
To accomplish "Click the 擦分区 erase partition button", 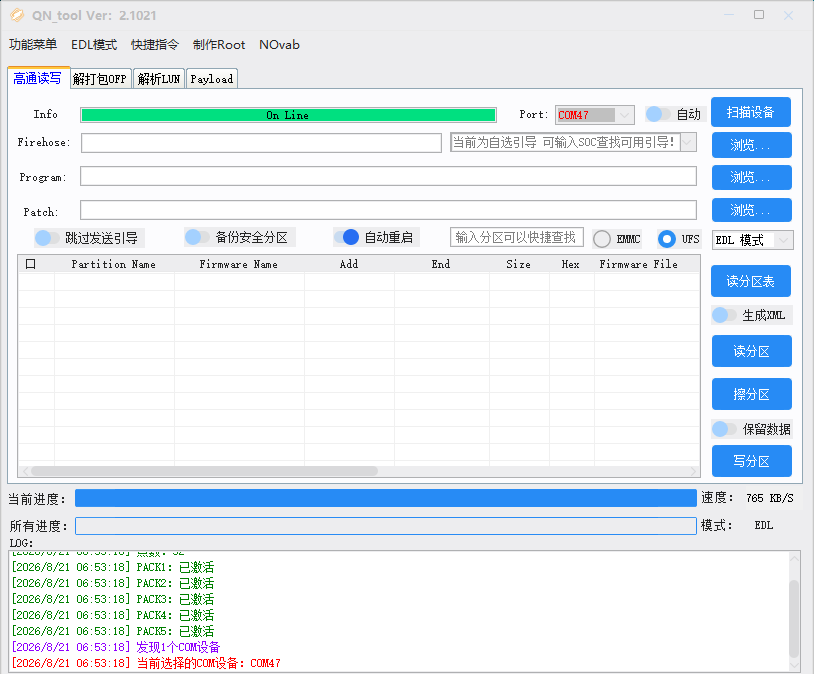I will [751, 394].
